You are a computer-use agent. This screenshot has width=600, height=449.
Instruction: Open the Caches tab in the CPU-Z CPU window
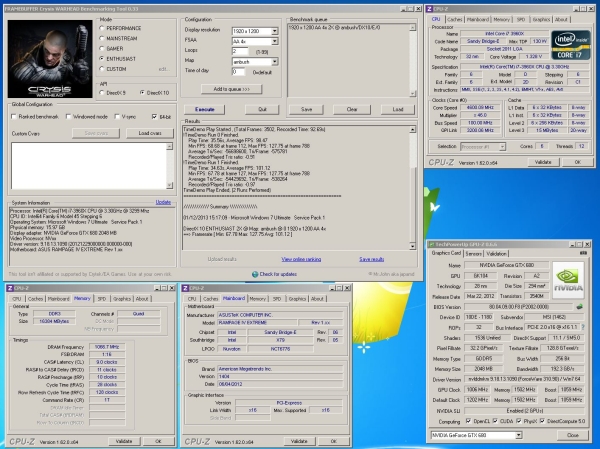tap(454, 19)
